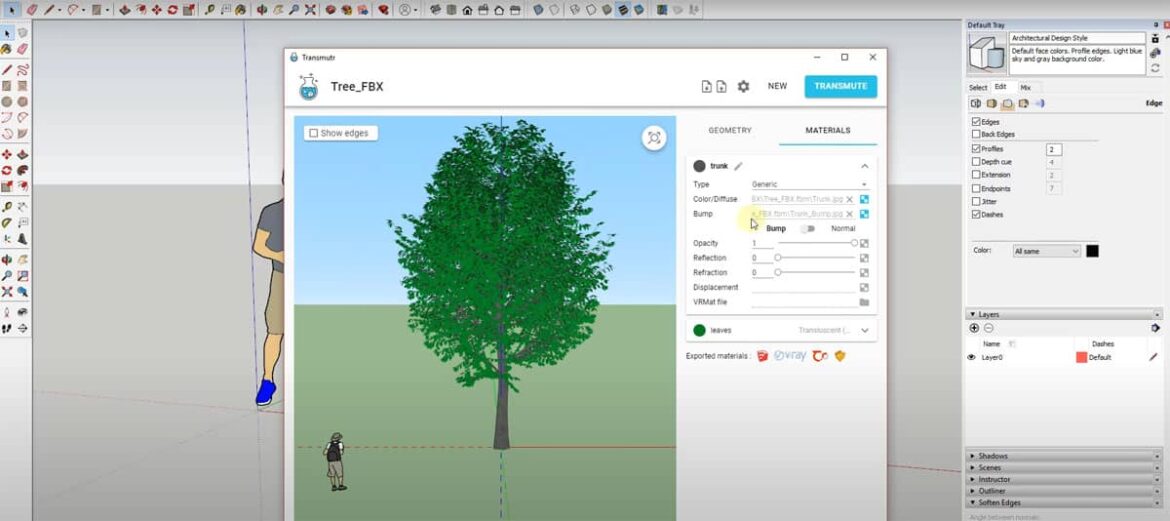The height and width of the screenshot is (521, 1170).
Task: Open the edge Color 'All same' dropdown
Action: click(1047, 252)
